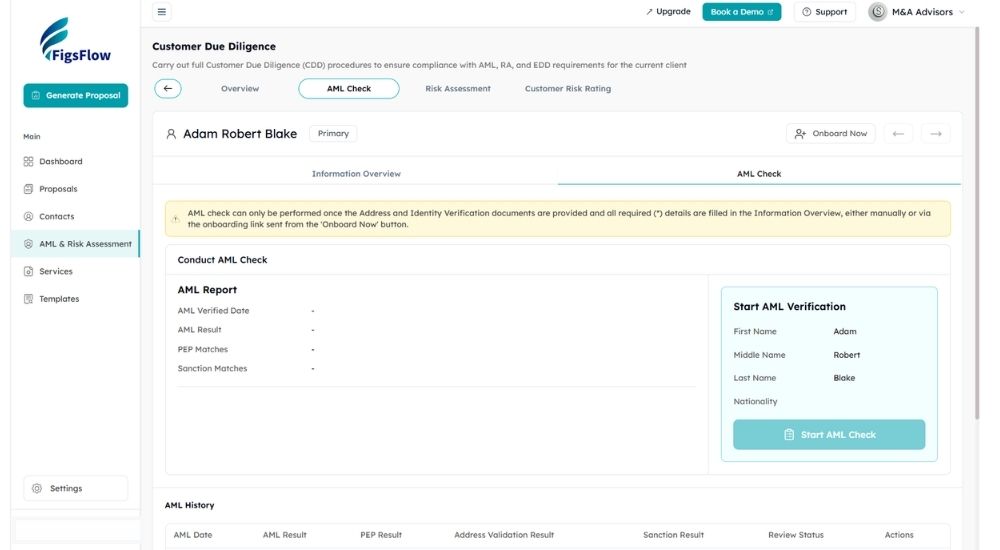Click the Contacts person icon
Viewport: 1000px width, 550px height.
tap(28, 216)
